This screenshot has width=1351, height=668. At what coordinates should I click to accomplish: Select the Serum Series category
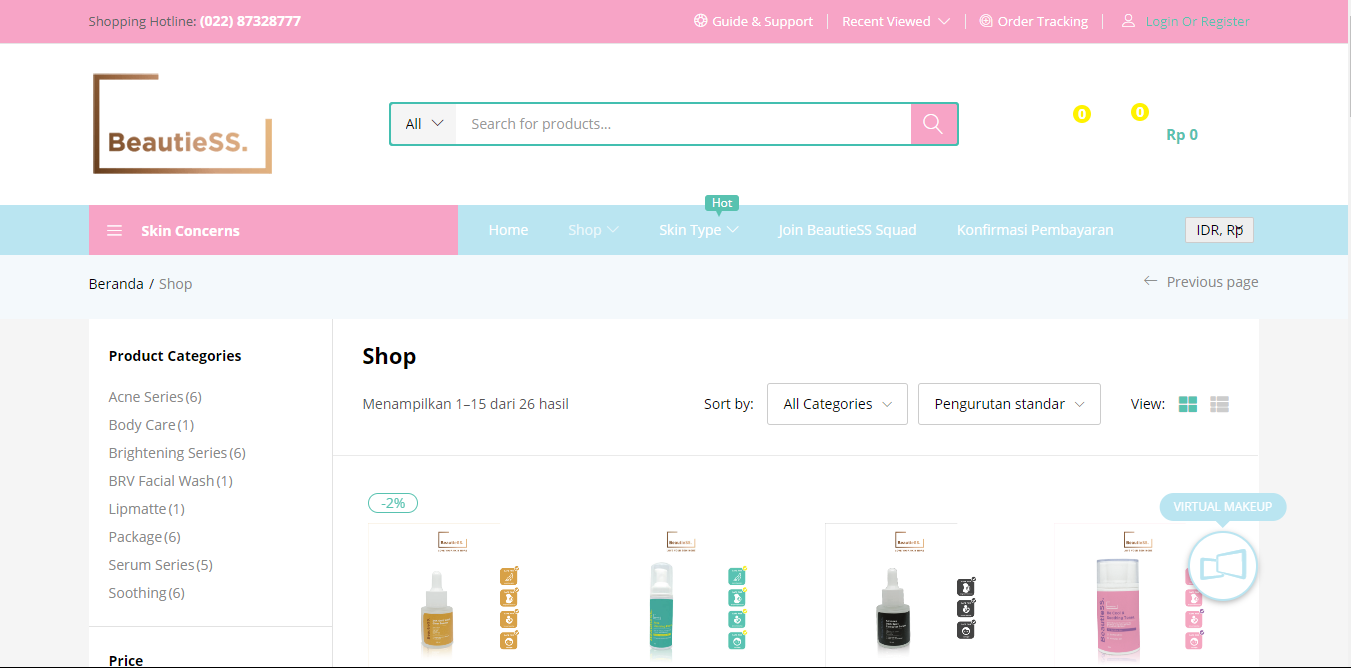click(151, 565)
